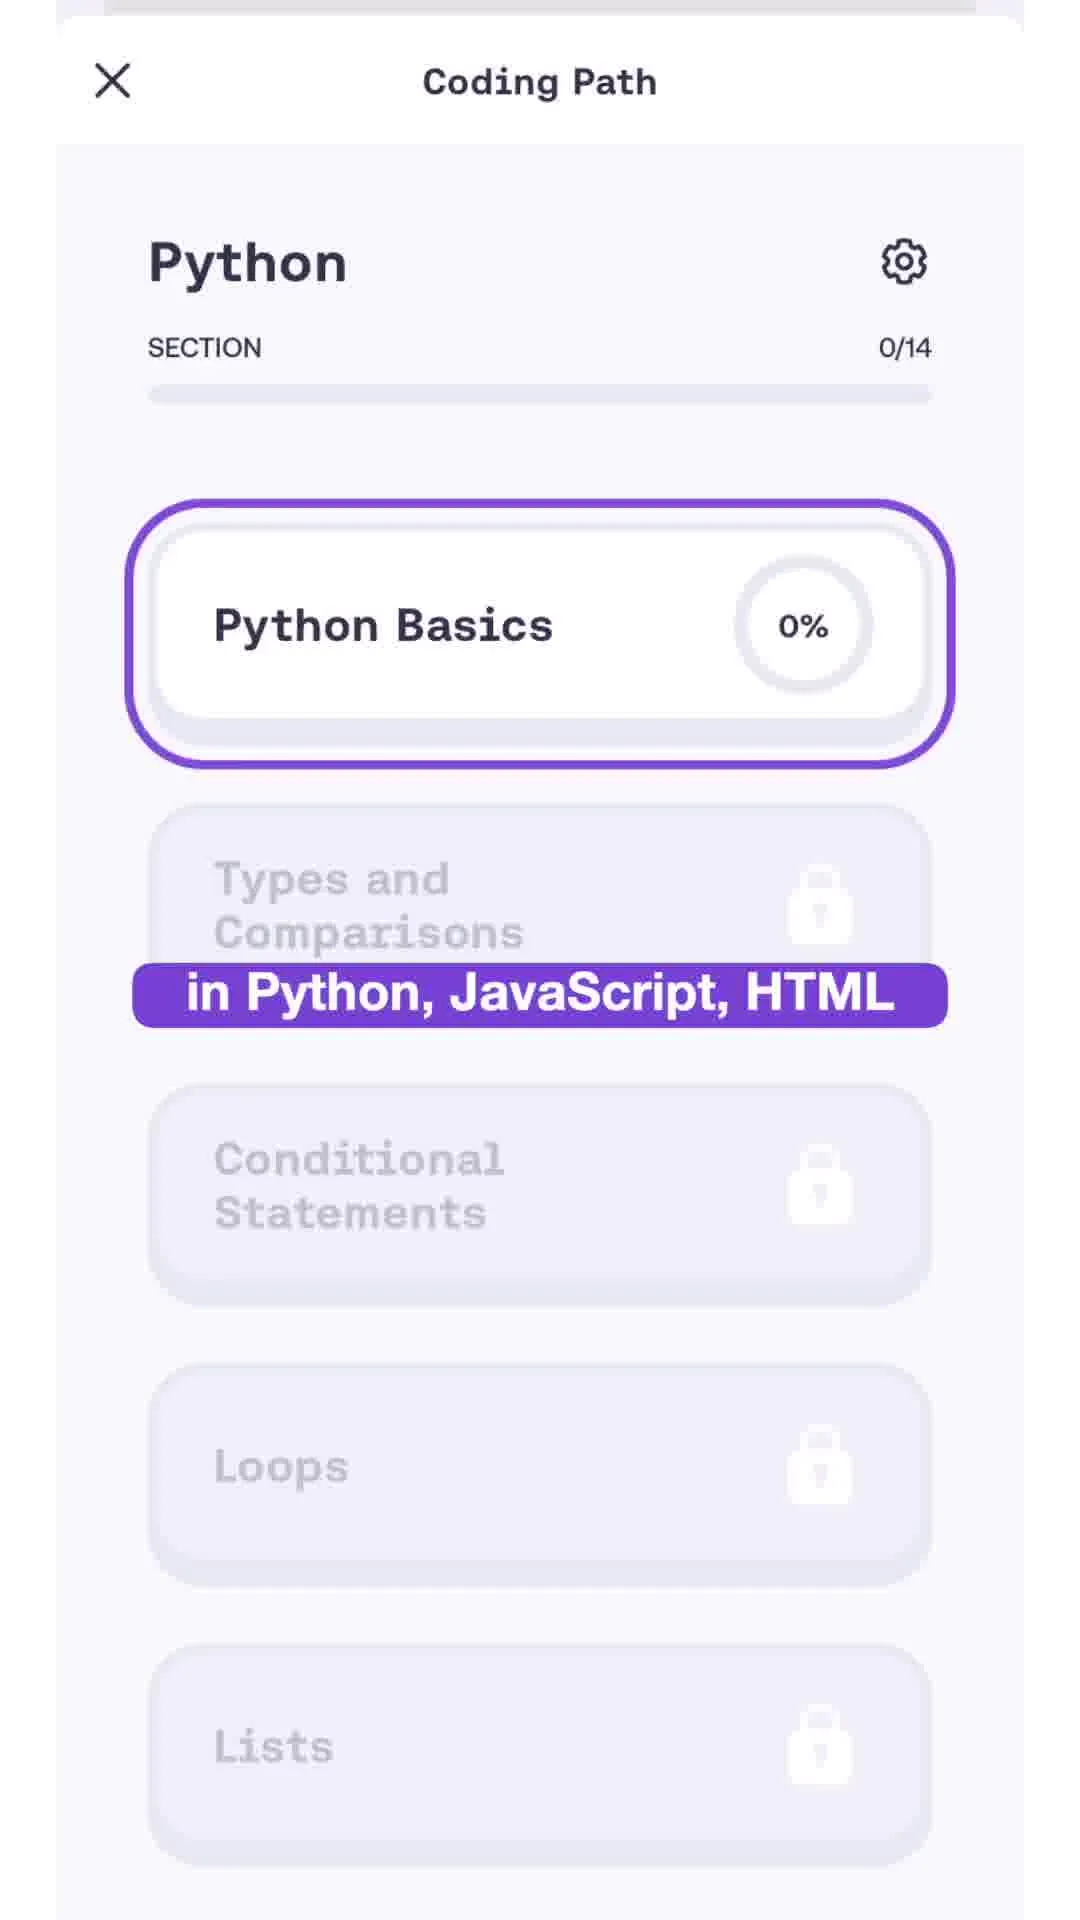The width and height of the screenshot is (1080, 1920).
Task: Tap the Loops lock icon
Action: click(x=819, y=1466)
